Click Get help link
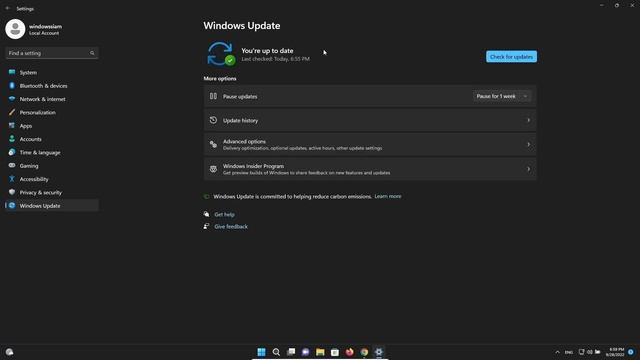This screenshot has width=640, height=360. pyautogui.click(x=224, y=214)
